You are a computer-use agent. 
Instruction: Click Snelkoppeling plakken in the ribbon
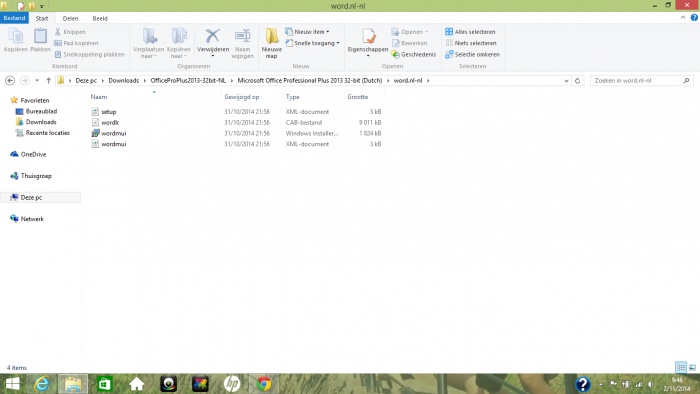tap(89, 54)
